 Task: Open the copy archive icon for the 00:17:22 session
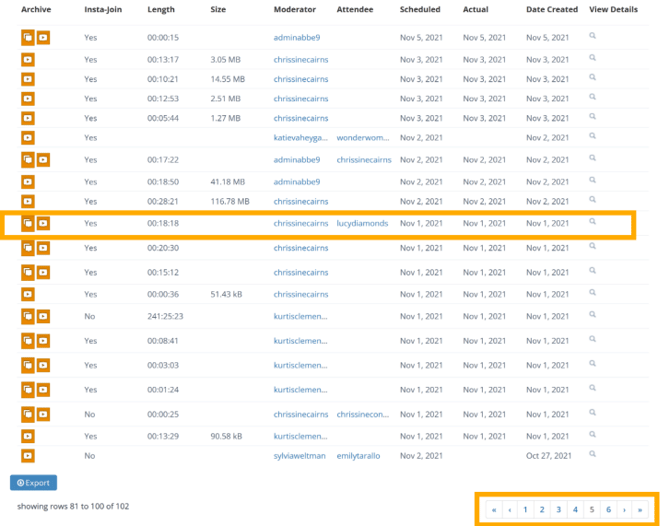click(x=28, y=160)
